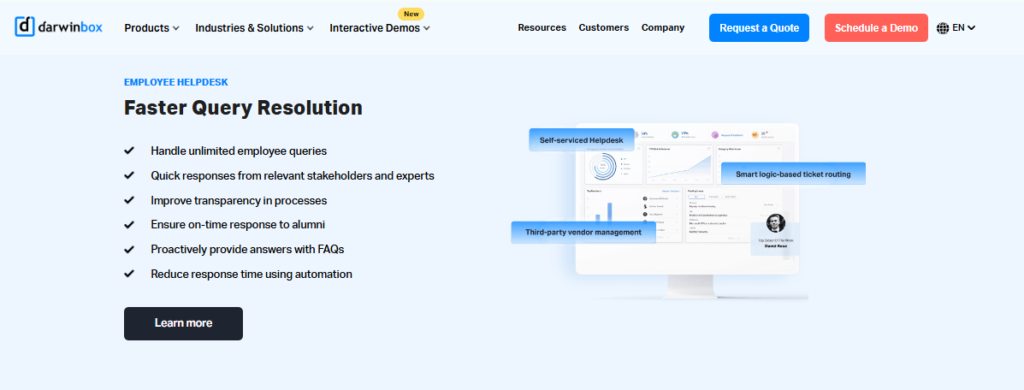Click checkmark beside Handle unlimited employee queries
Viewport: 1024px width, 390px height.
(129, 150)
